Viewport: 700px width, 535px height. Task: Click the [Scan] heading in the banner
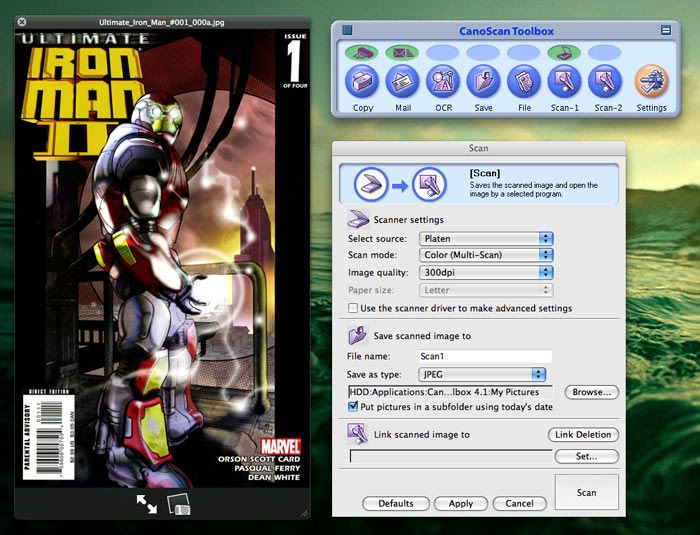point(484,173)
